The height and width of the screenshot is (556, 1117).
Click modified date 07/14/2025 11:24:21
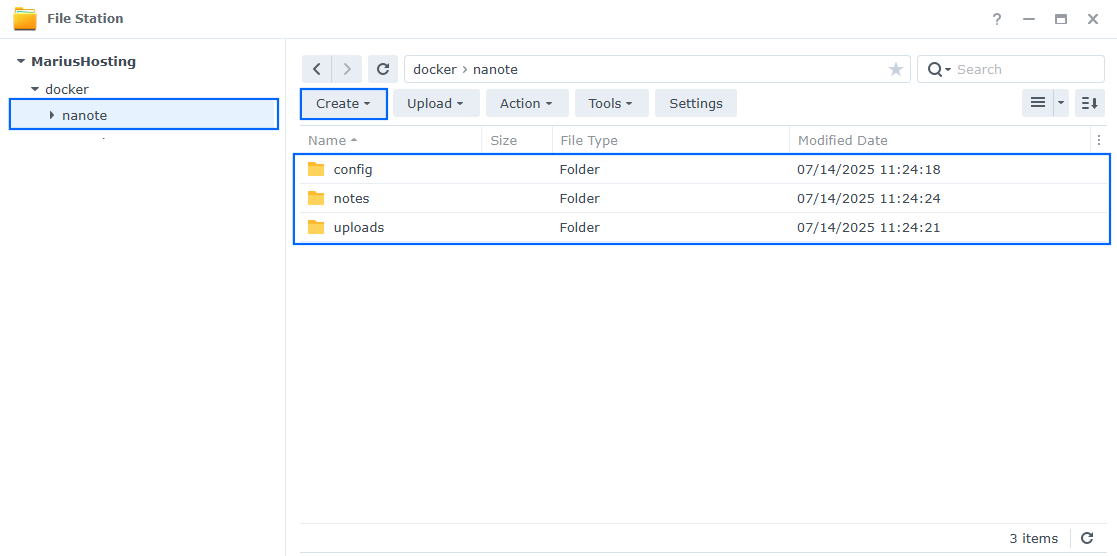[868, 228]
